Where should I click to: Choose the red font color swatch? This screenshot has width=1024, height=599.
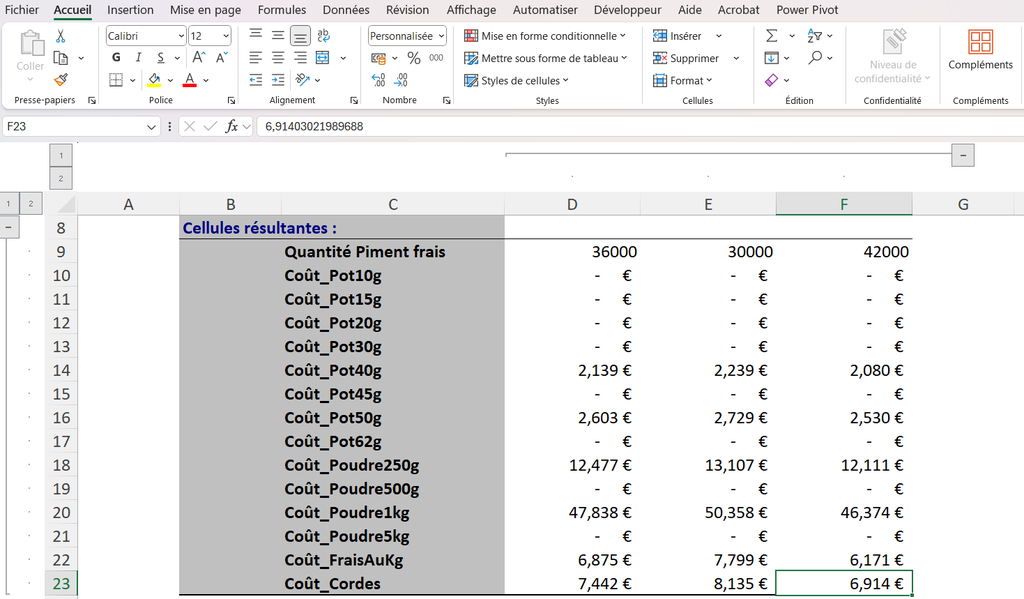click(x=188, y=84)
